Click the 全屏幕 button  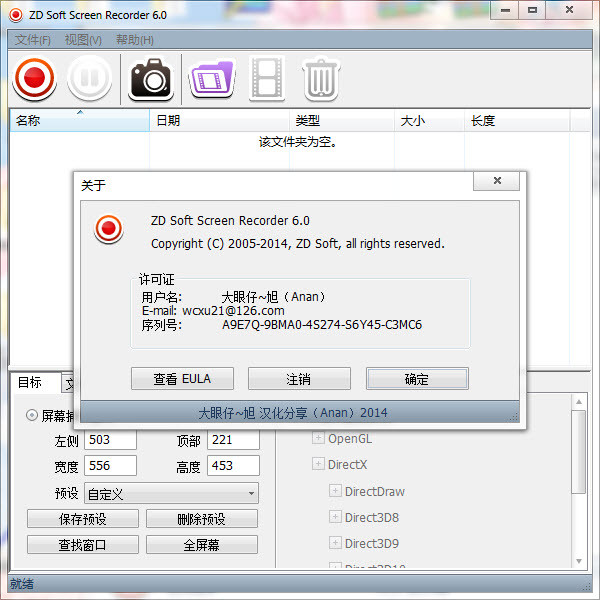click(x=202, y=545)
